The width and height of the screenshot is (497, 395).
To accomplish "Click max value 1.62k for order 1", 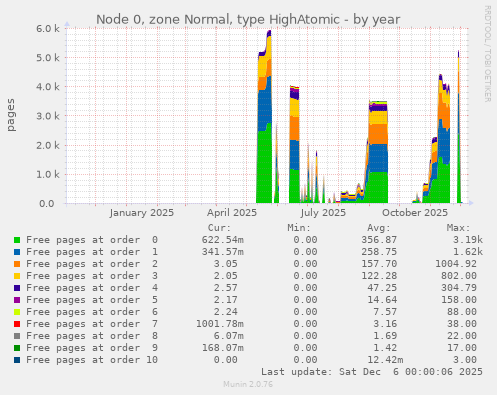I will [468, 252].
